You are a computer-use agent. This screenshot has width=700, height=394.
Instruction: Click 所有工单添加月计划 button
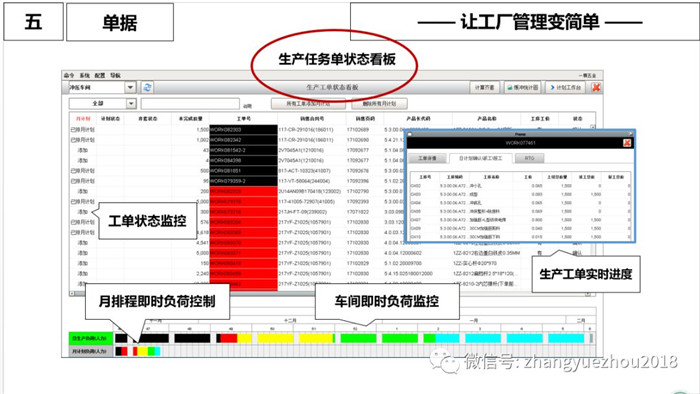click(x=308, y=104)
